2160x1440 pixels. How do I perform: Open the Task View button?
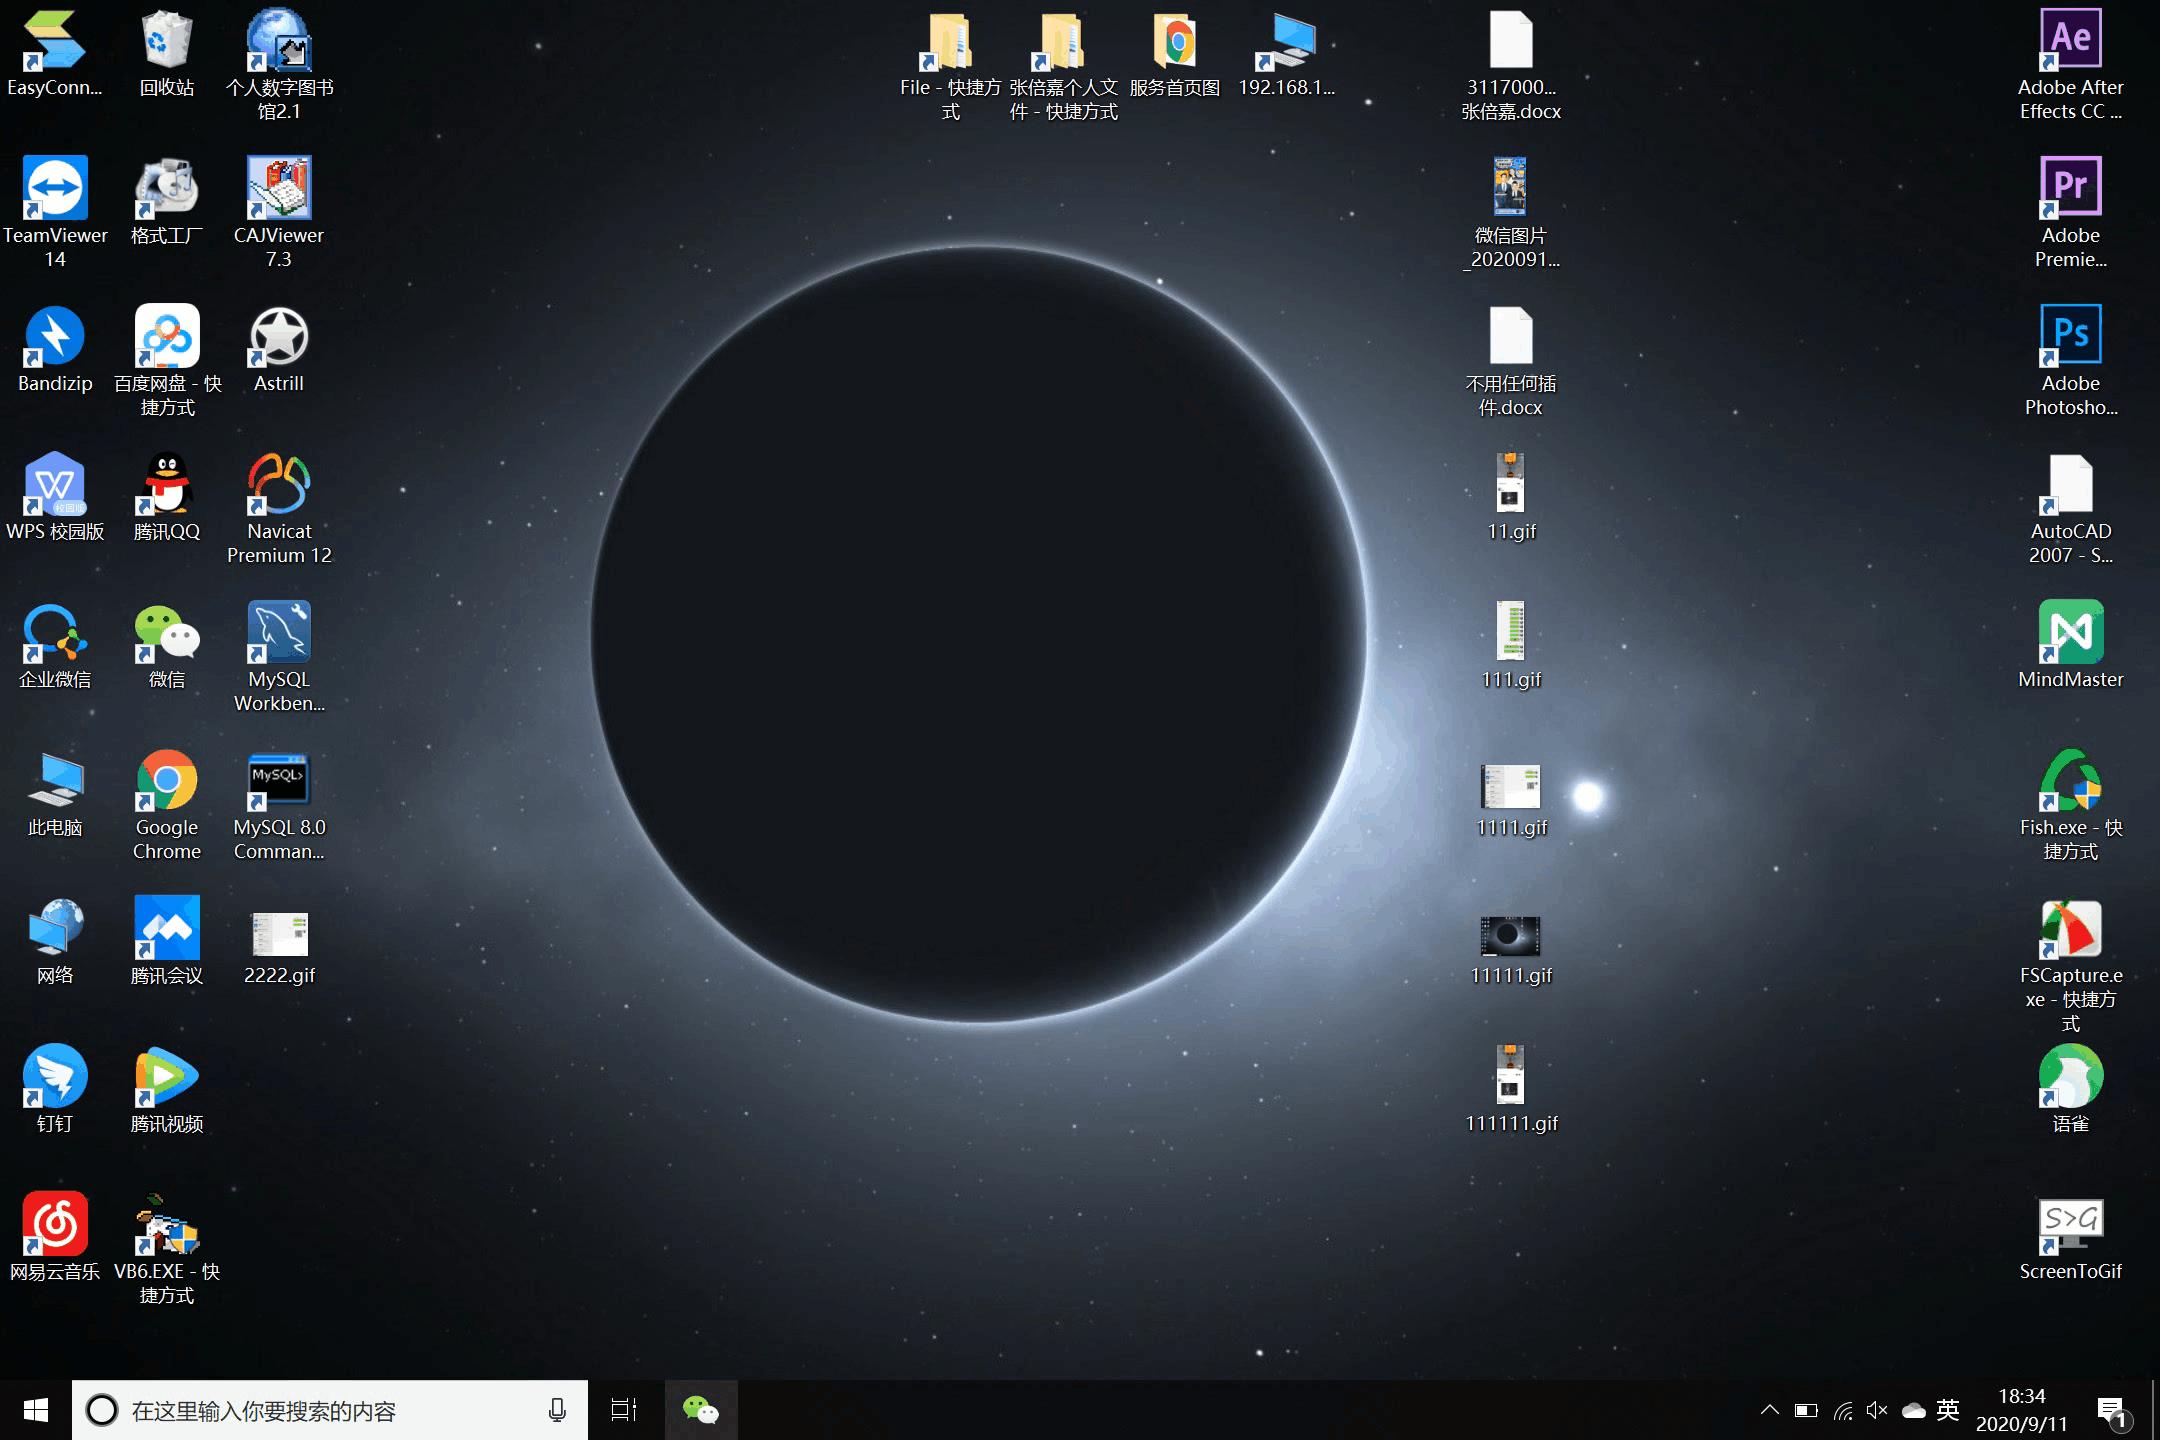click(x=624, y=1411)
